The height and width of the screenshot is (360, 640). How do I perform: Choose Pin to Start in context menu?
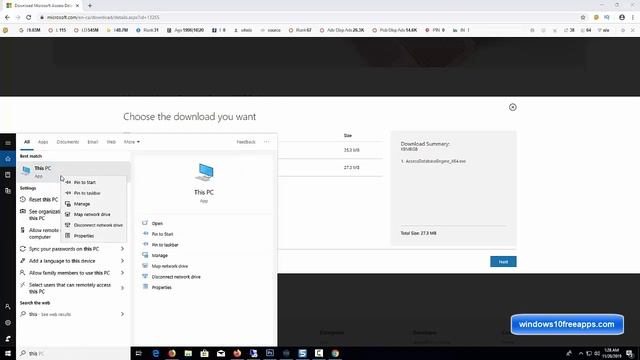pyautogui.click(x=93, y=182)
